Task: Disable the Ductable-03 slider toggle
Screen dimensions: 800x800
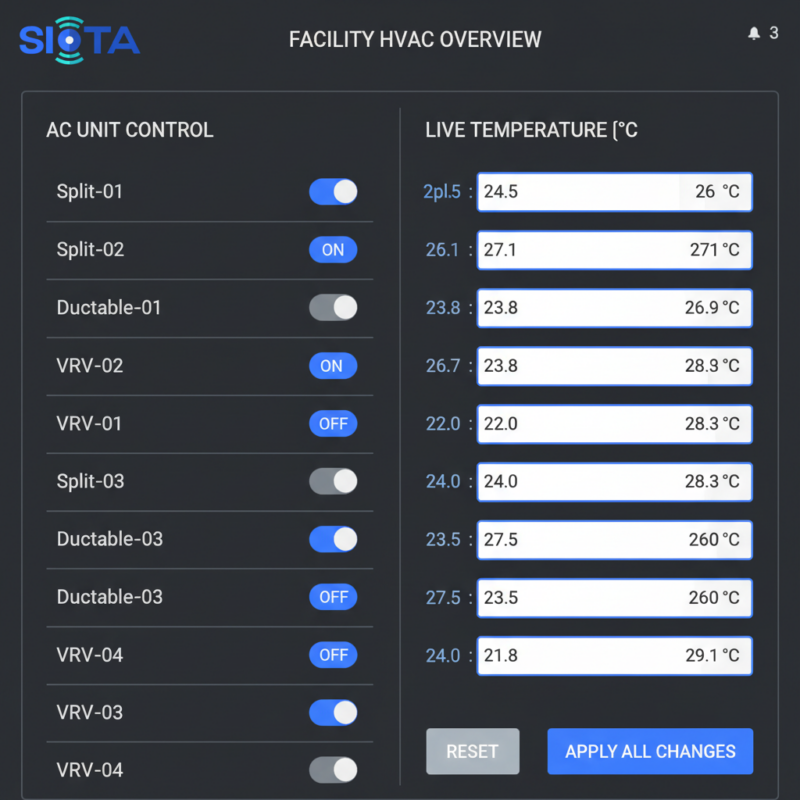Action: [x=333, y=539]
